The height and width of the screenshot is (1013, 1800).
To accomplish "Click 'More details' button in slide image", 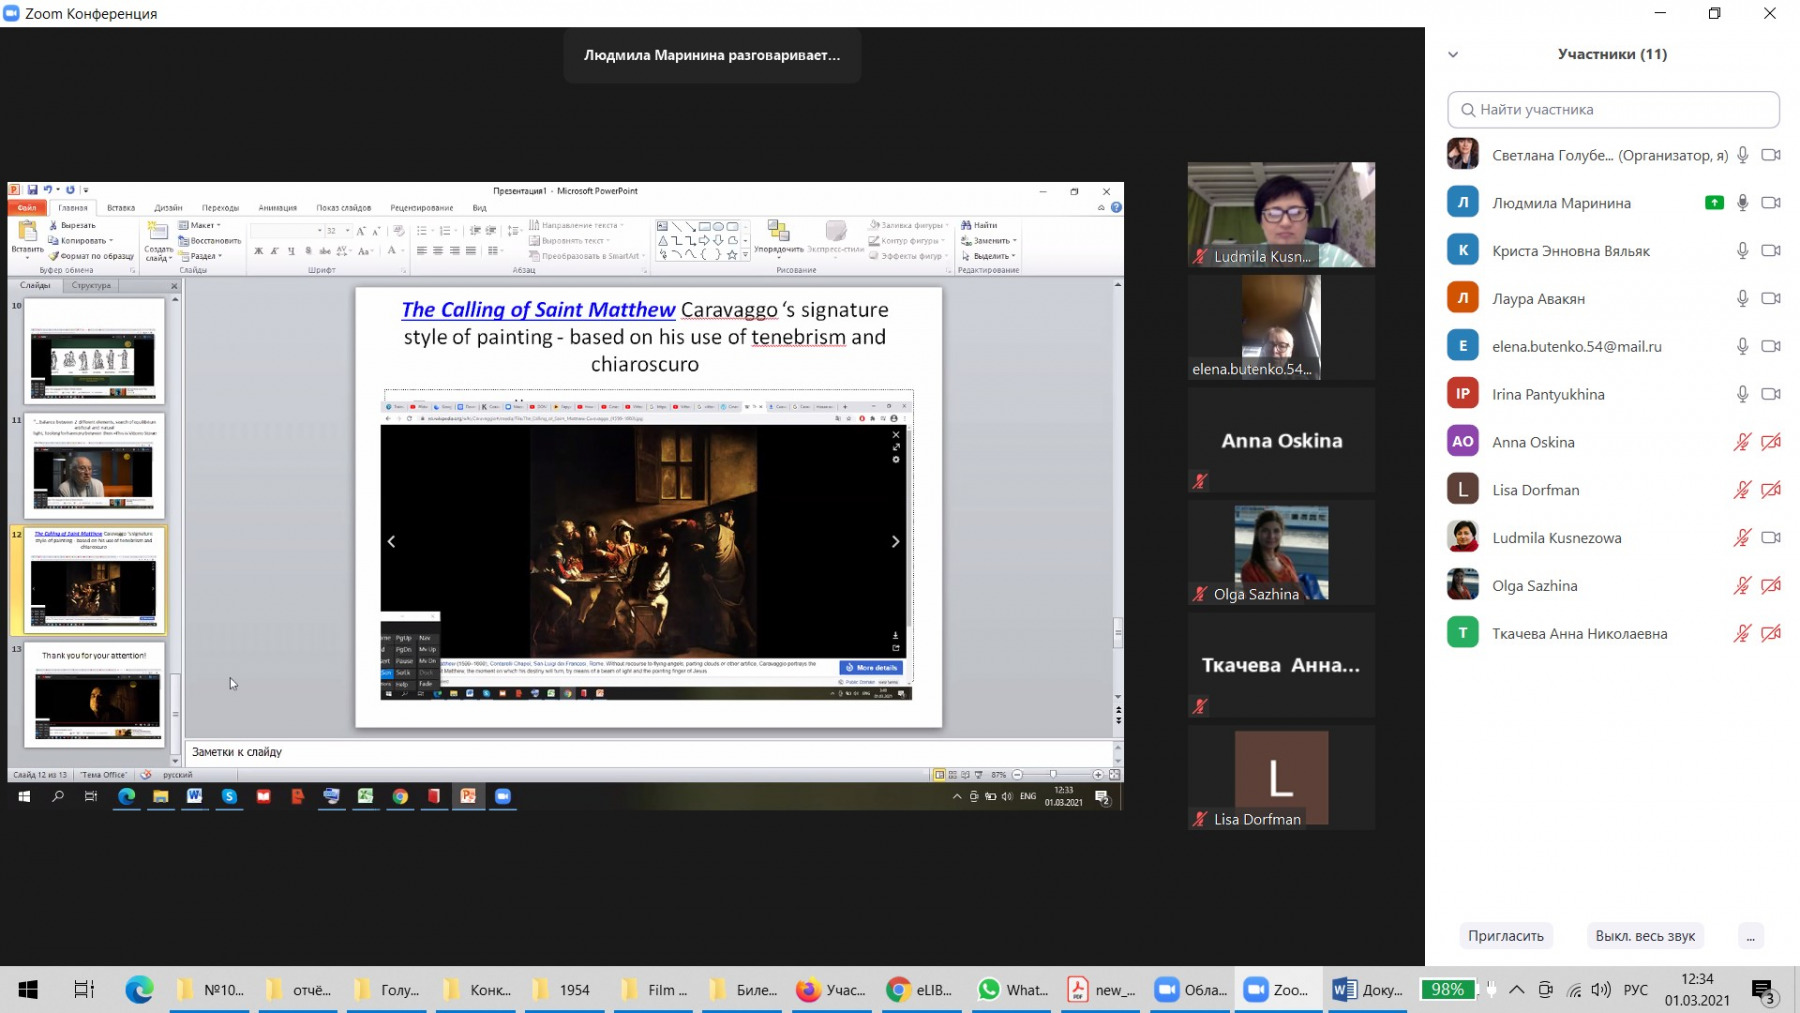I will pos(871,667).
